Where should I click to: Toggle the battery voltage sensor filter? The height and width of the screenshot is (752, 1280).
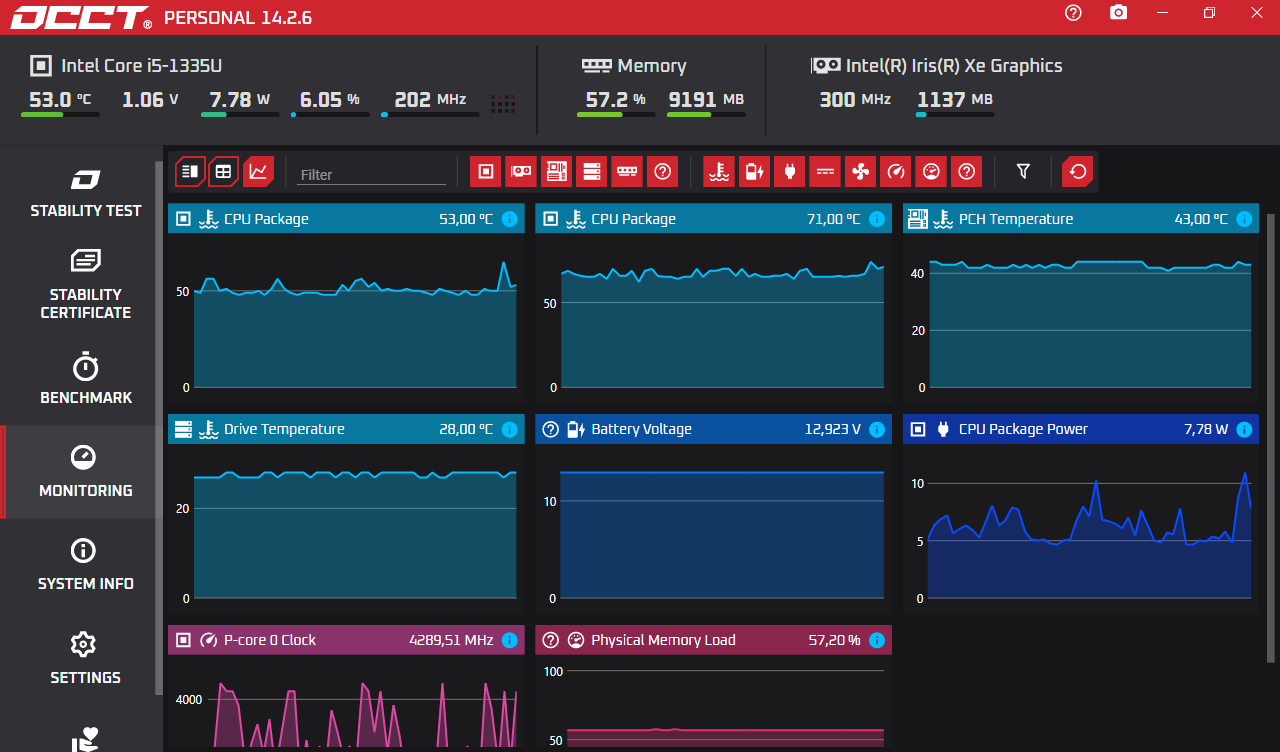(x=754, y=172)
